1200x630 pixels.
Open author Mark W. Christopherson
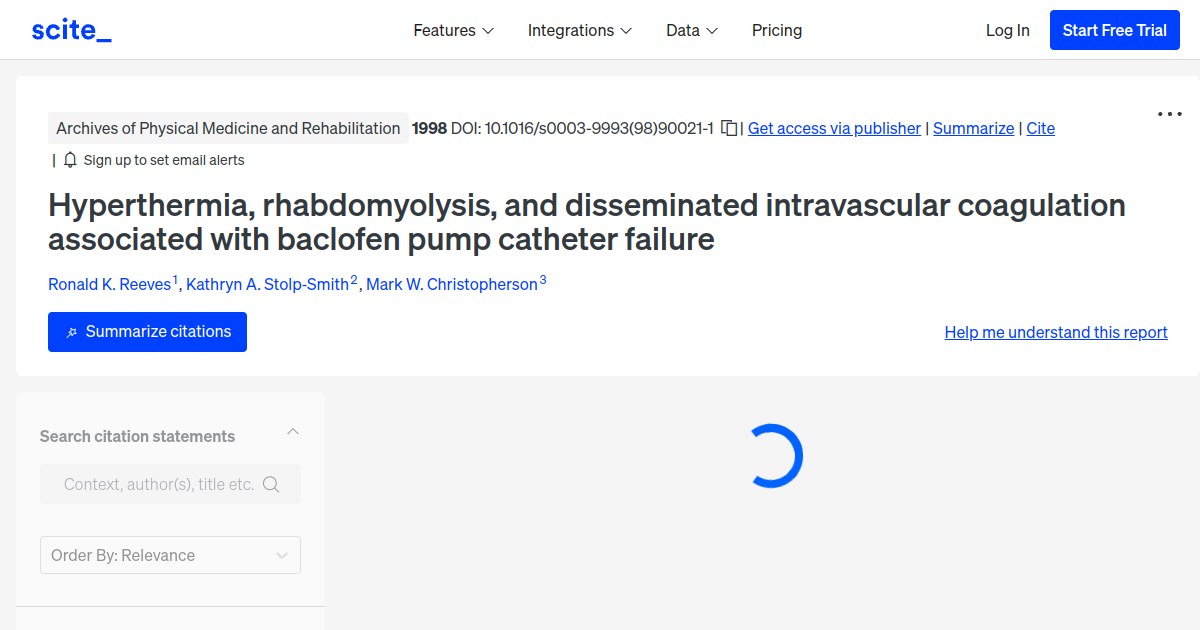point(452,284)
